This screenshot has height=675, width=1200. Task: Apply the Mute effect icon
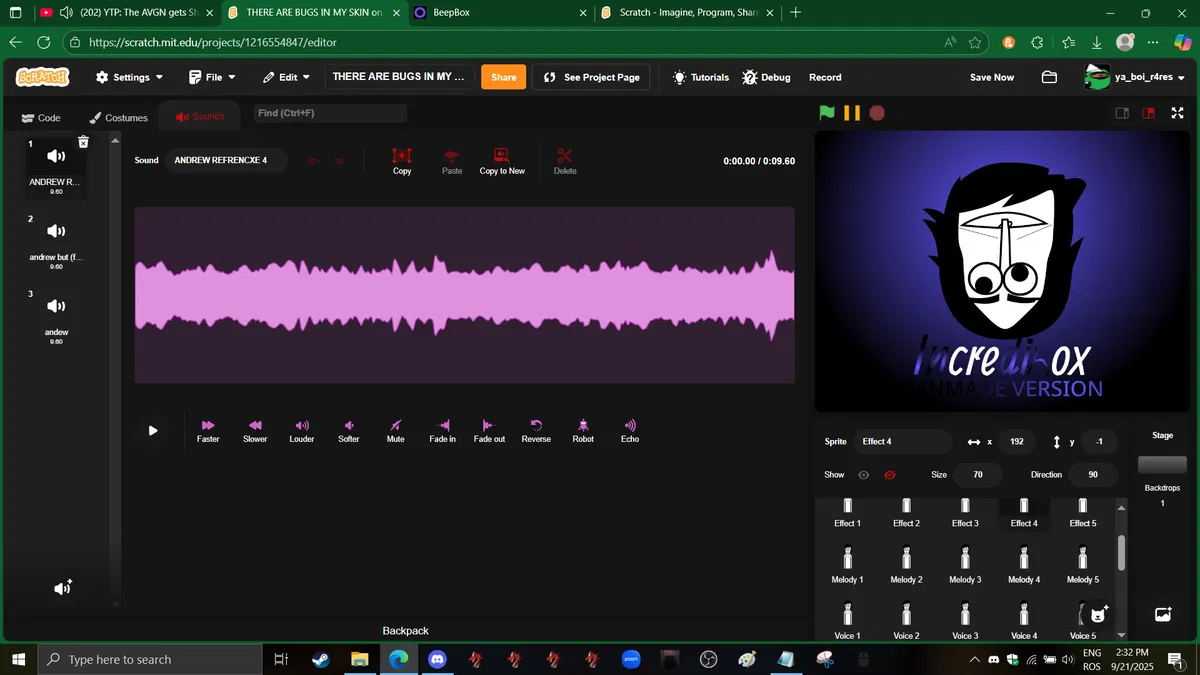tap(396, 431)
